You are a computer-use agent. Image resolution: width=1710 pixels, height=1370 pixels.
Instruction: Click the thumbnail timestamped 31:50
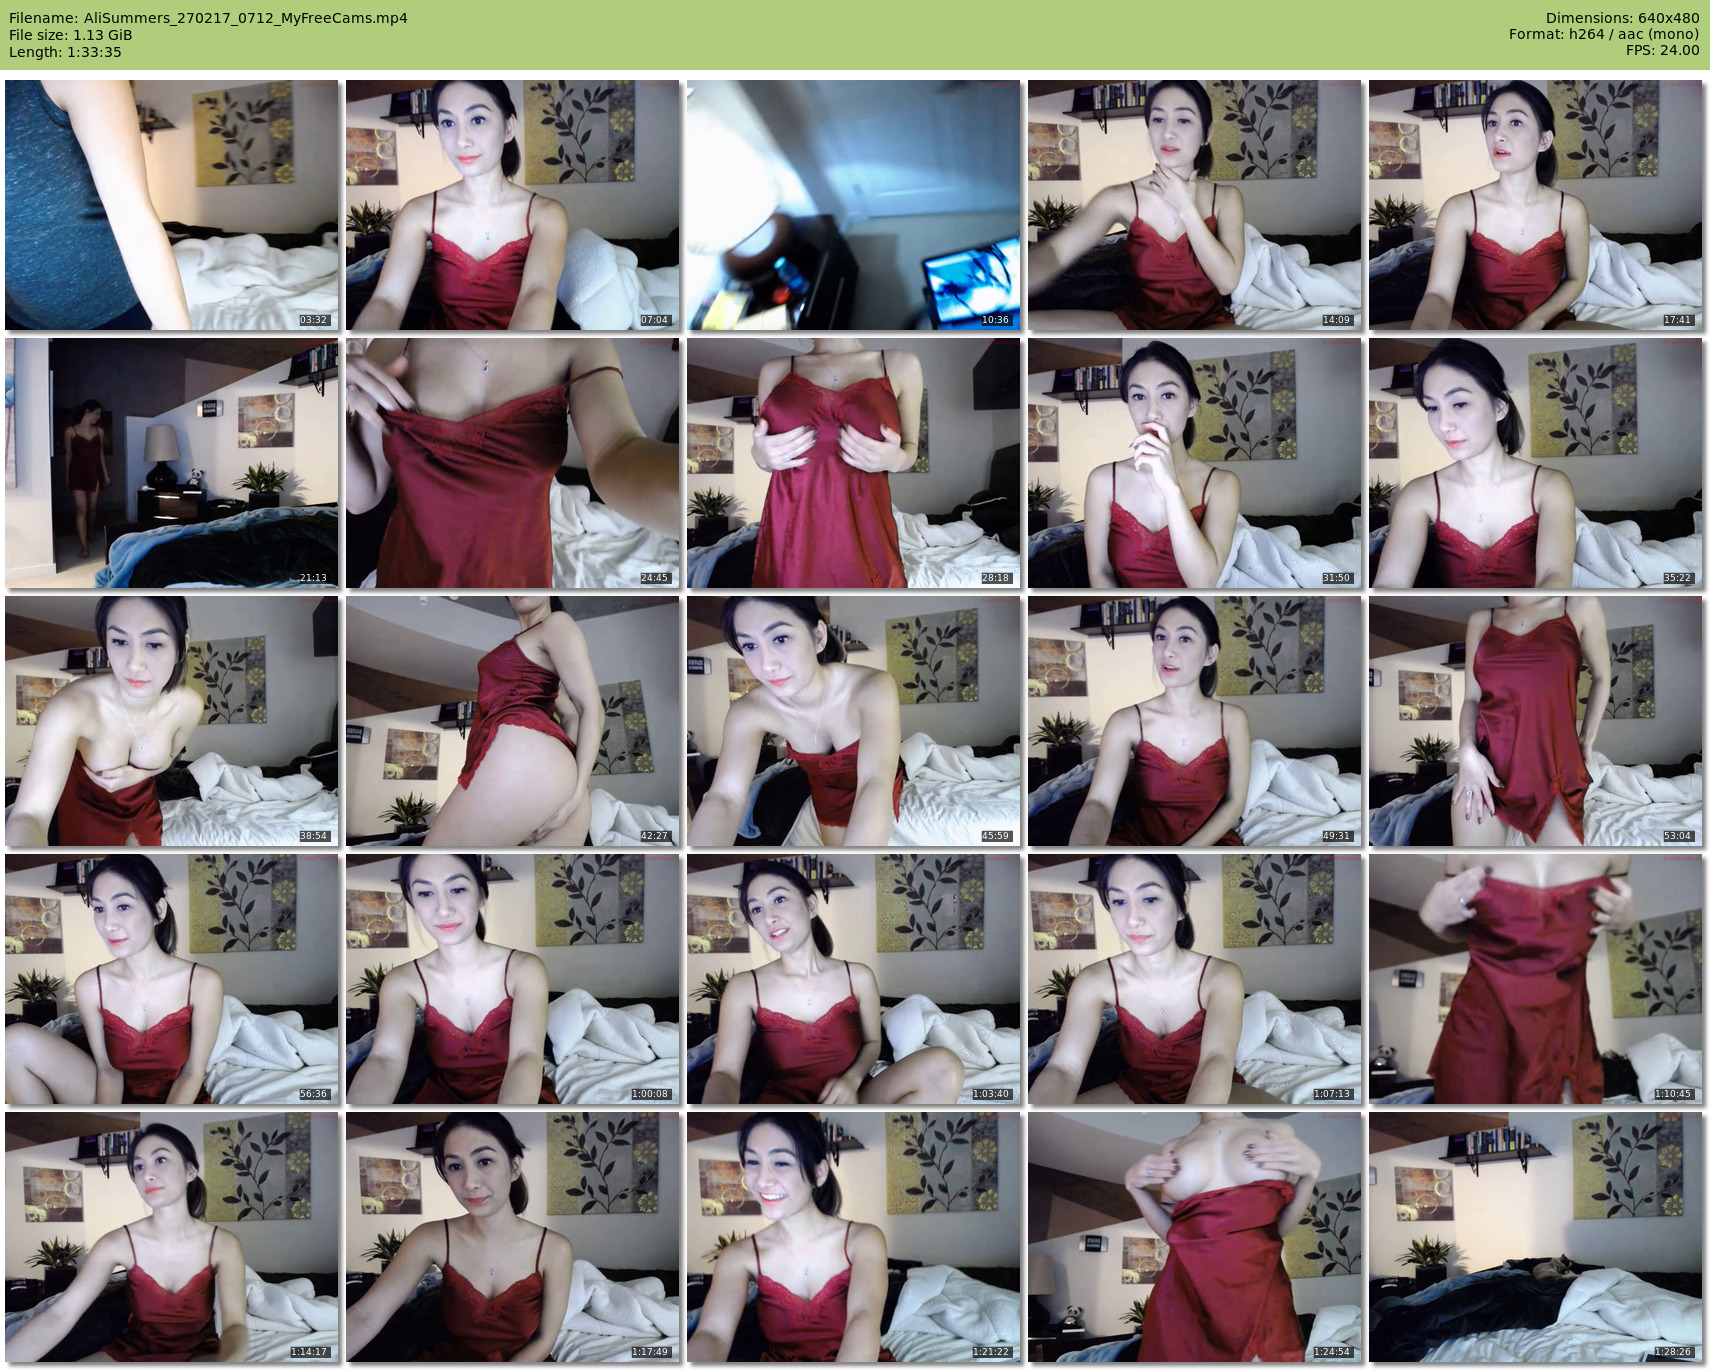point(1194,462)
